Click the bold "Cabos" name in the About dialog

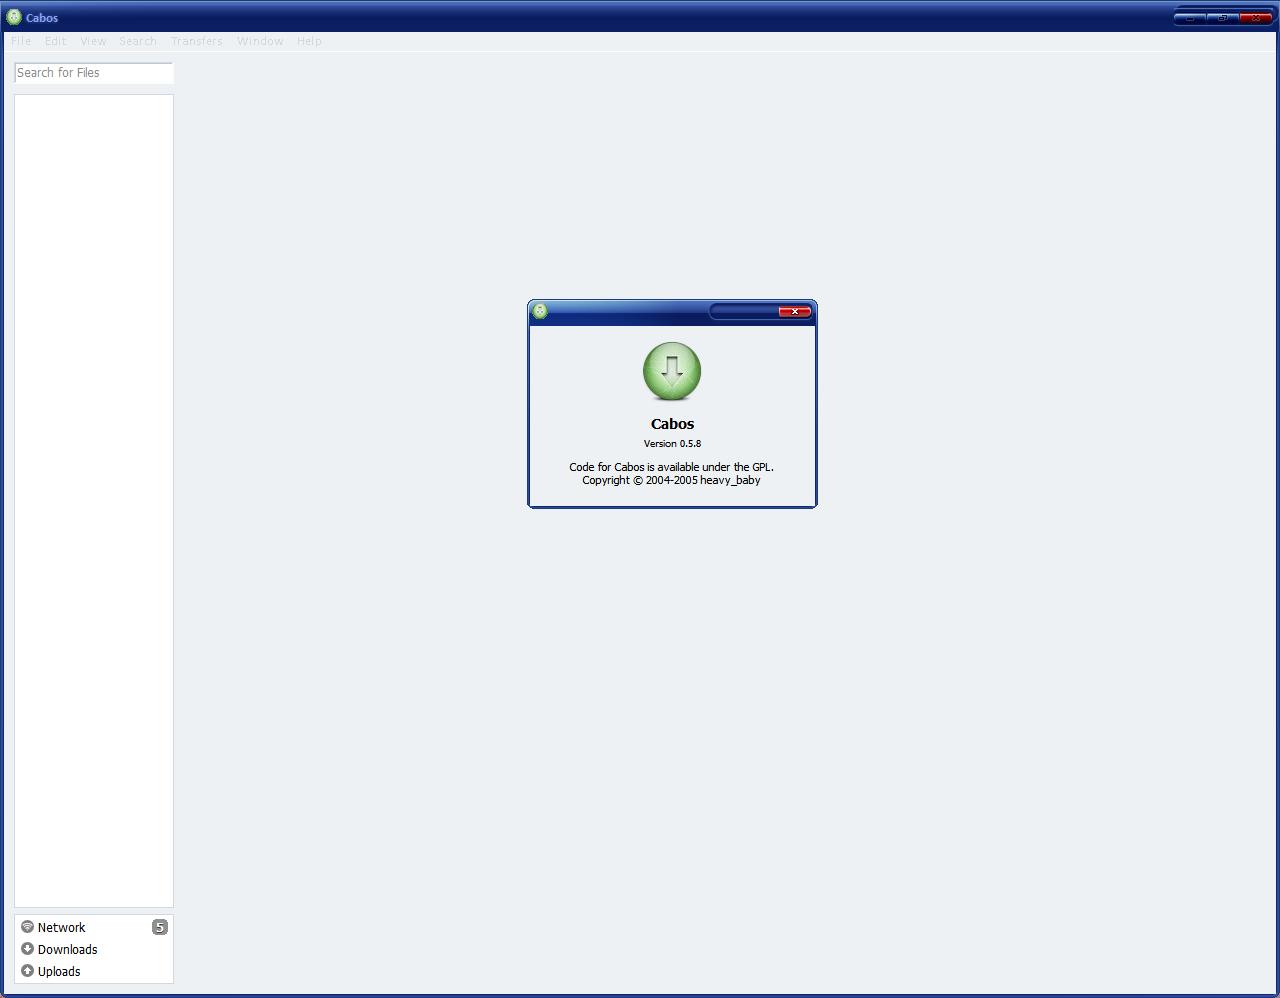tap(672, 424)
